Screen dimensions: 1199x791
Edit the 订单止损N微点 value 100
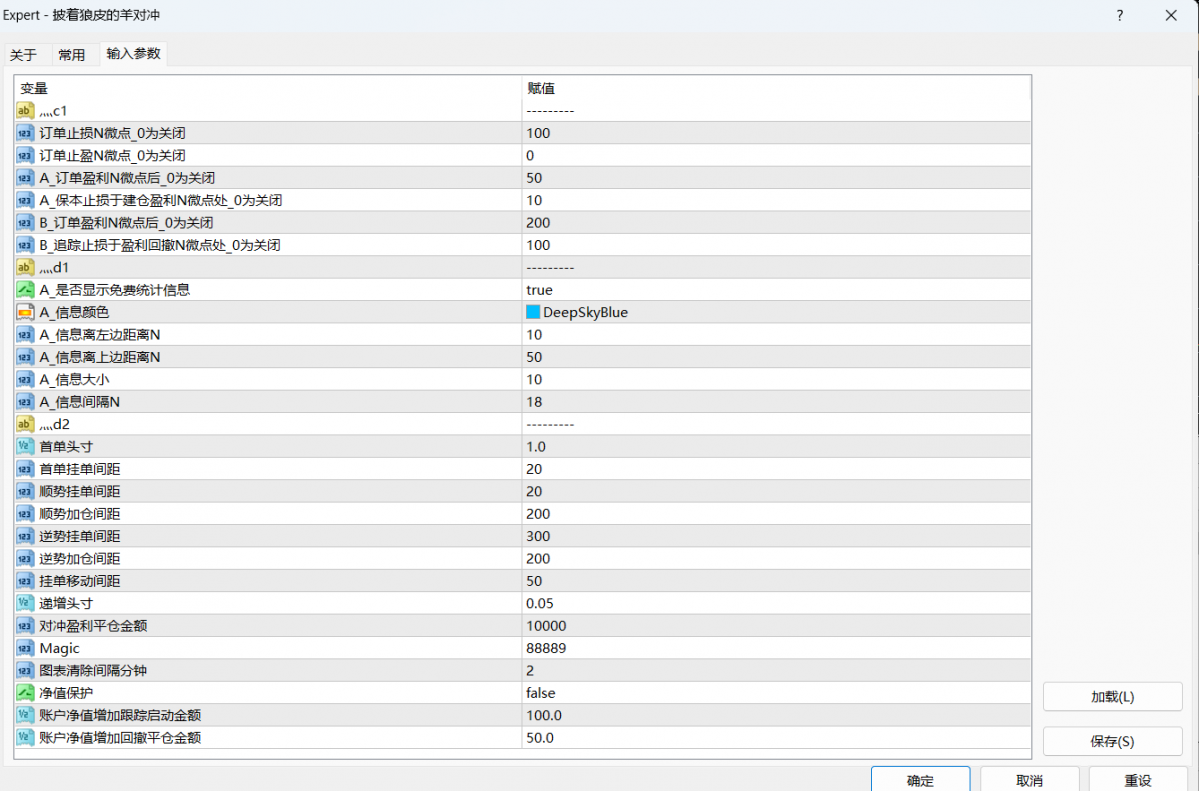(x=538, y=133)
